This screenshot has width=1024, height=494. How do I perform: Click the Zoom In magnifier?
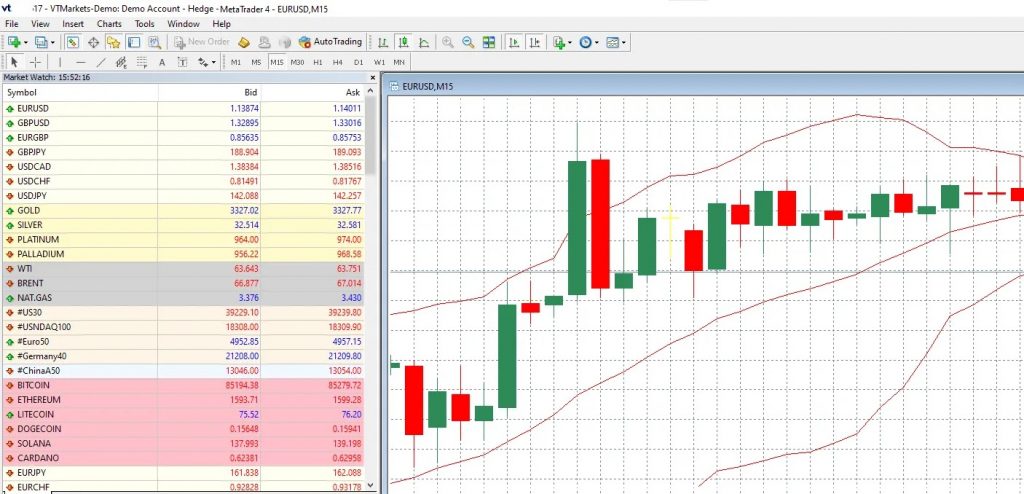click(447, 42)
